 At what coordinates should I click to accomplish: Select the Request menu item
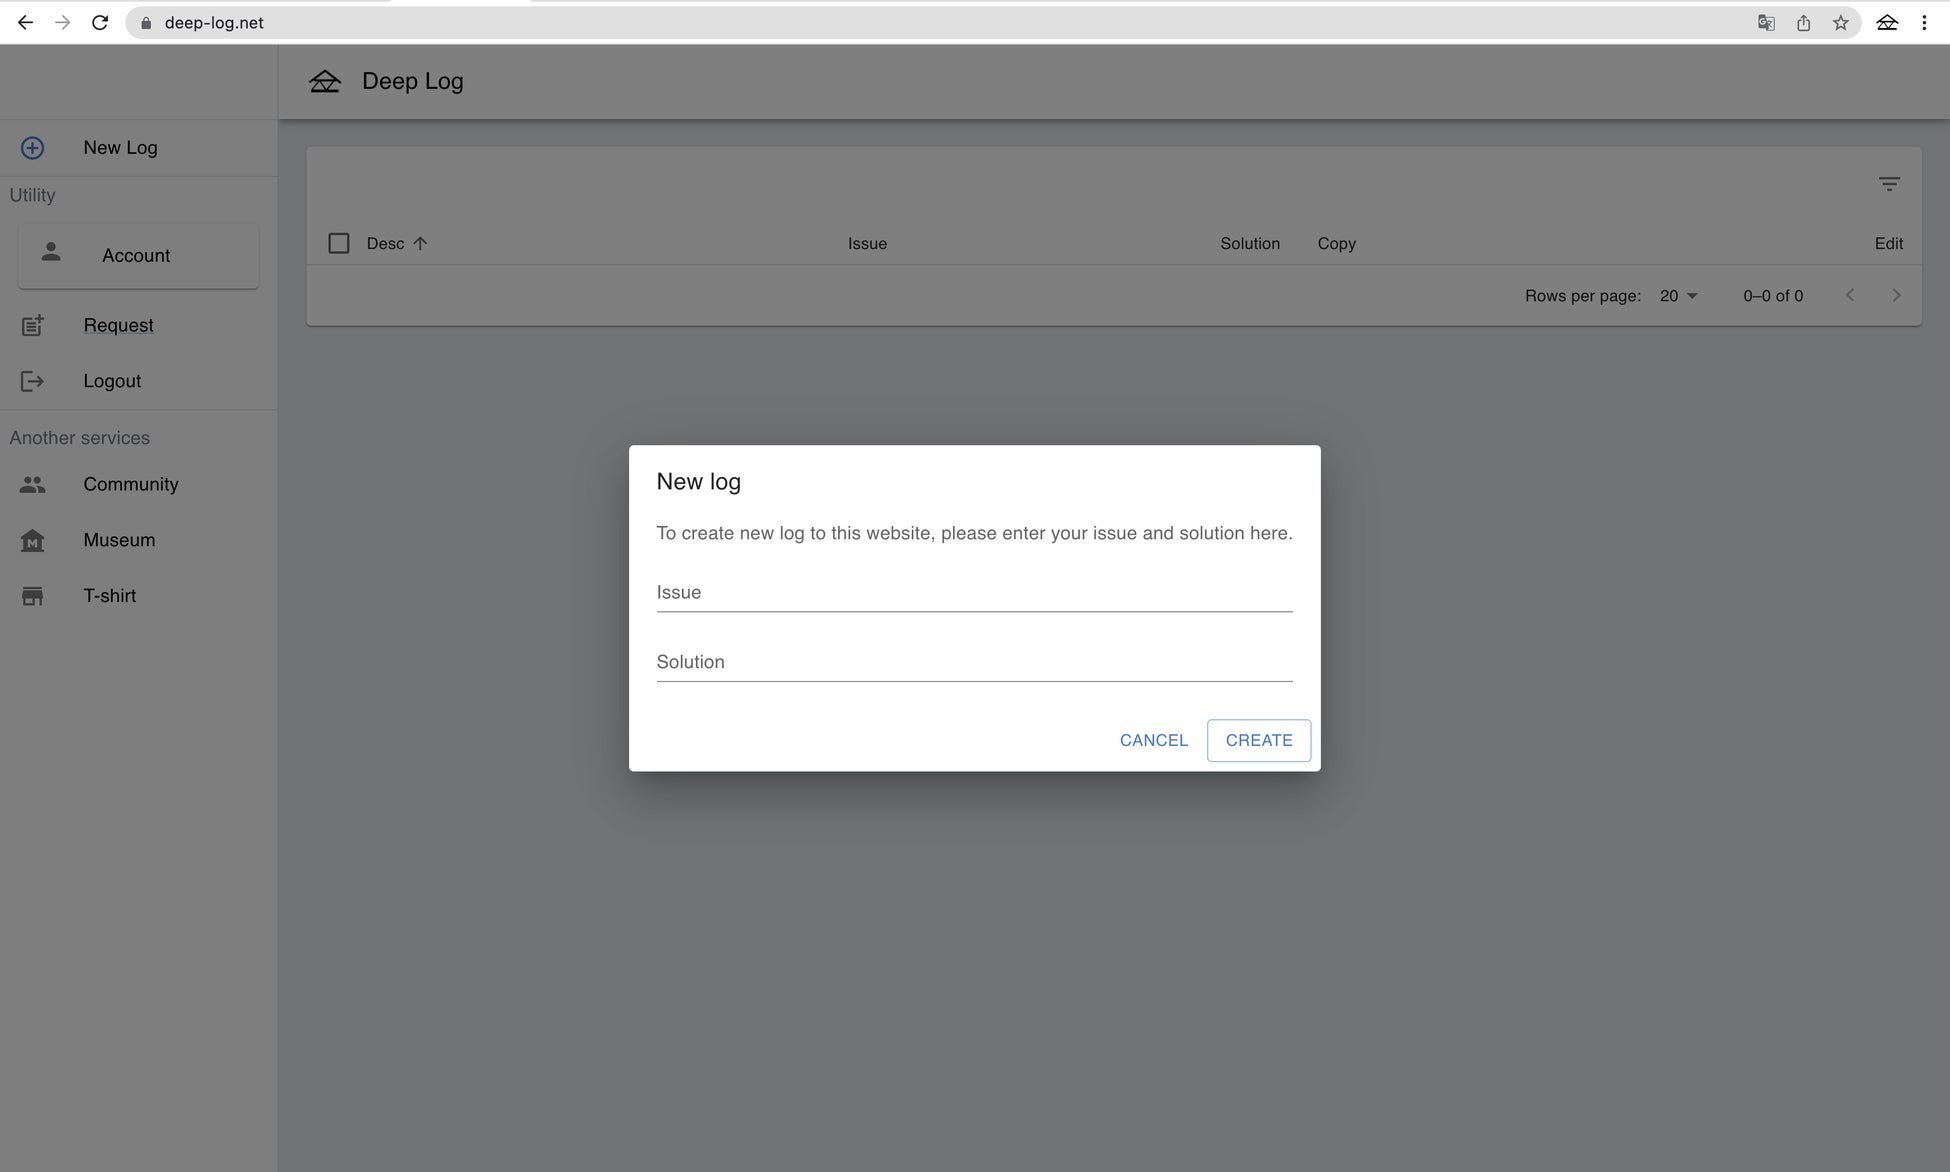118,325
